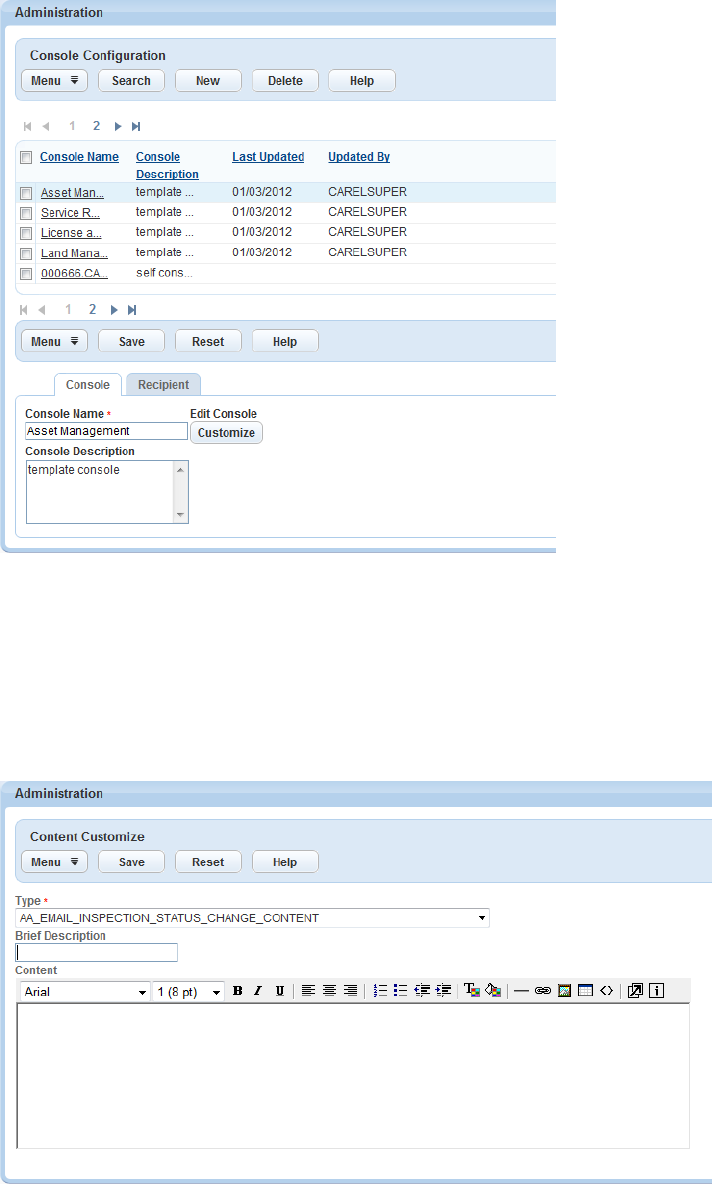The height and width of the screenshot is (1184, 712).
Task: Click into the Brief Description input field
Action: click(97, 952)
